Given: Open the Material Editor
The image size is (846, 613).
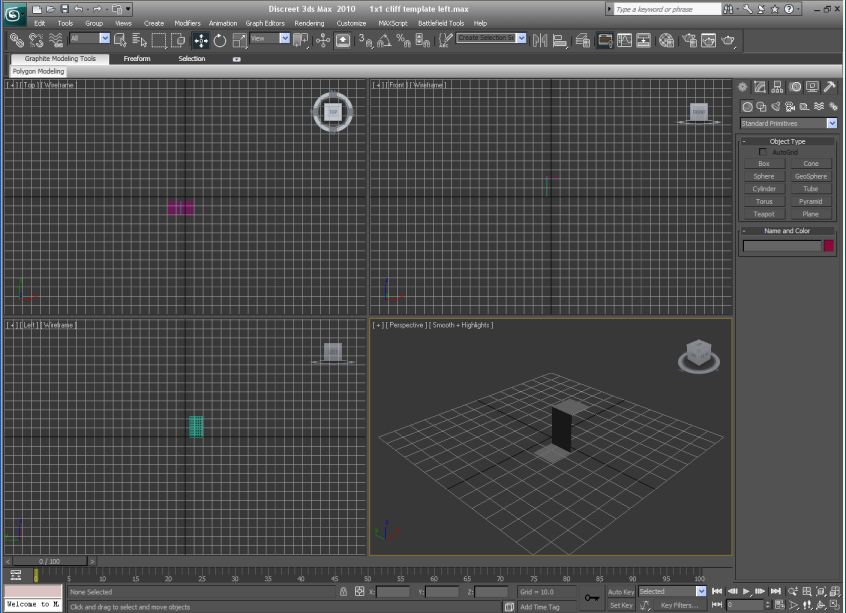Looking at the screenshot, I should coord(666,40).
